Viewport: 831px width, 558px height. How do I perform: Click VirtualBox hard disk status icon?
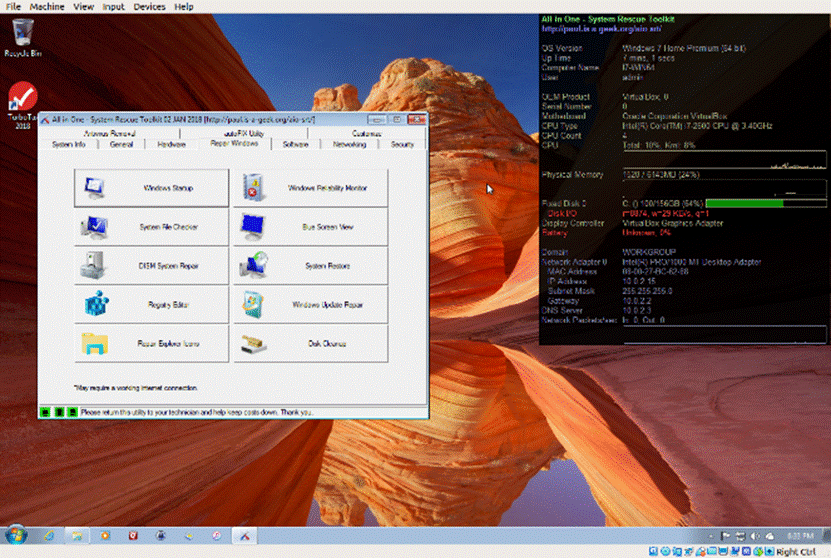(654, 552)
